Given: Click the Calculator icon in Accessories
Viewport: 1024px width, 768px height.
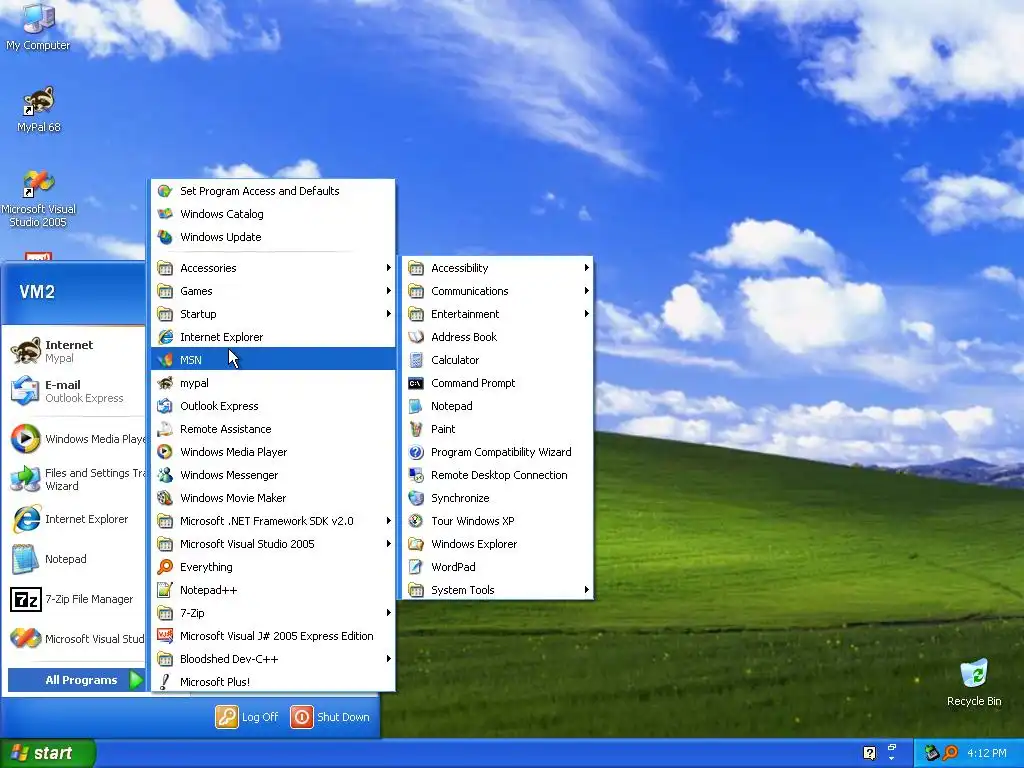Looking at the screenshot, I should (416, 360).
